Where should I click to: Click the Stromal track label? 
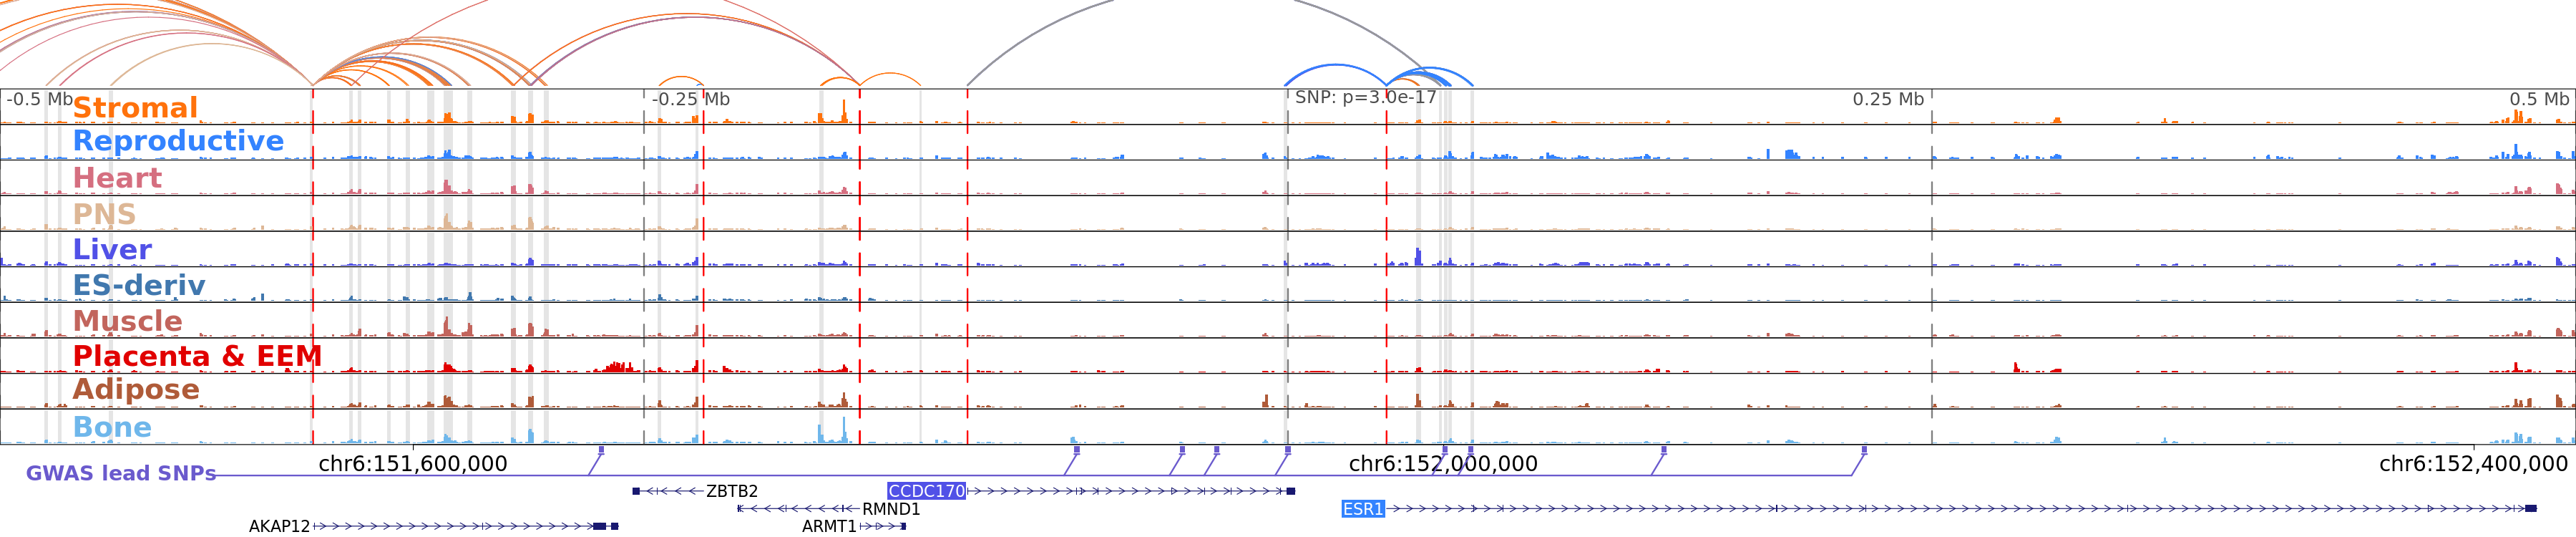tap(135, 108)
